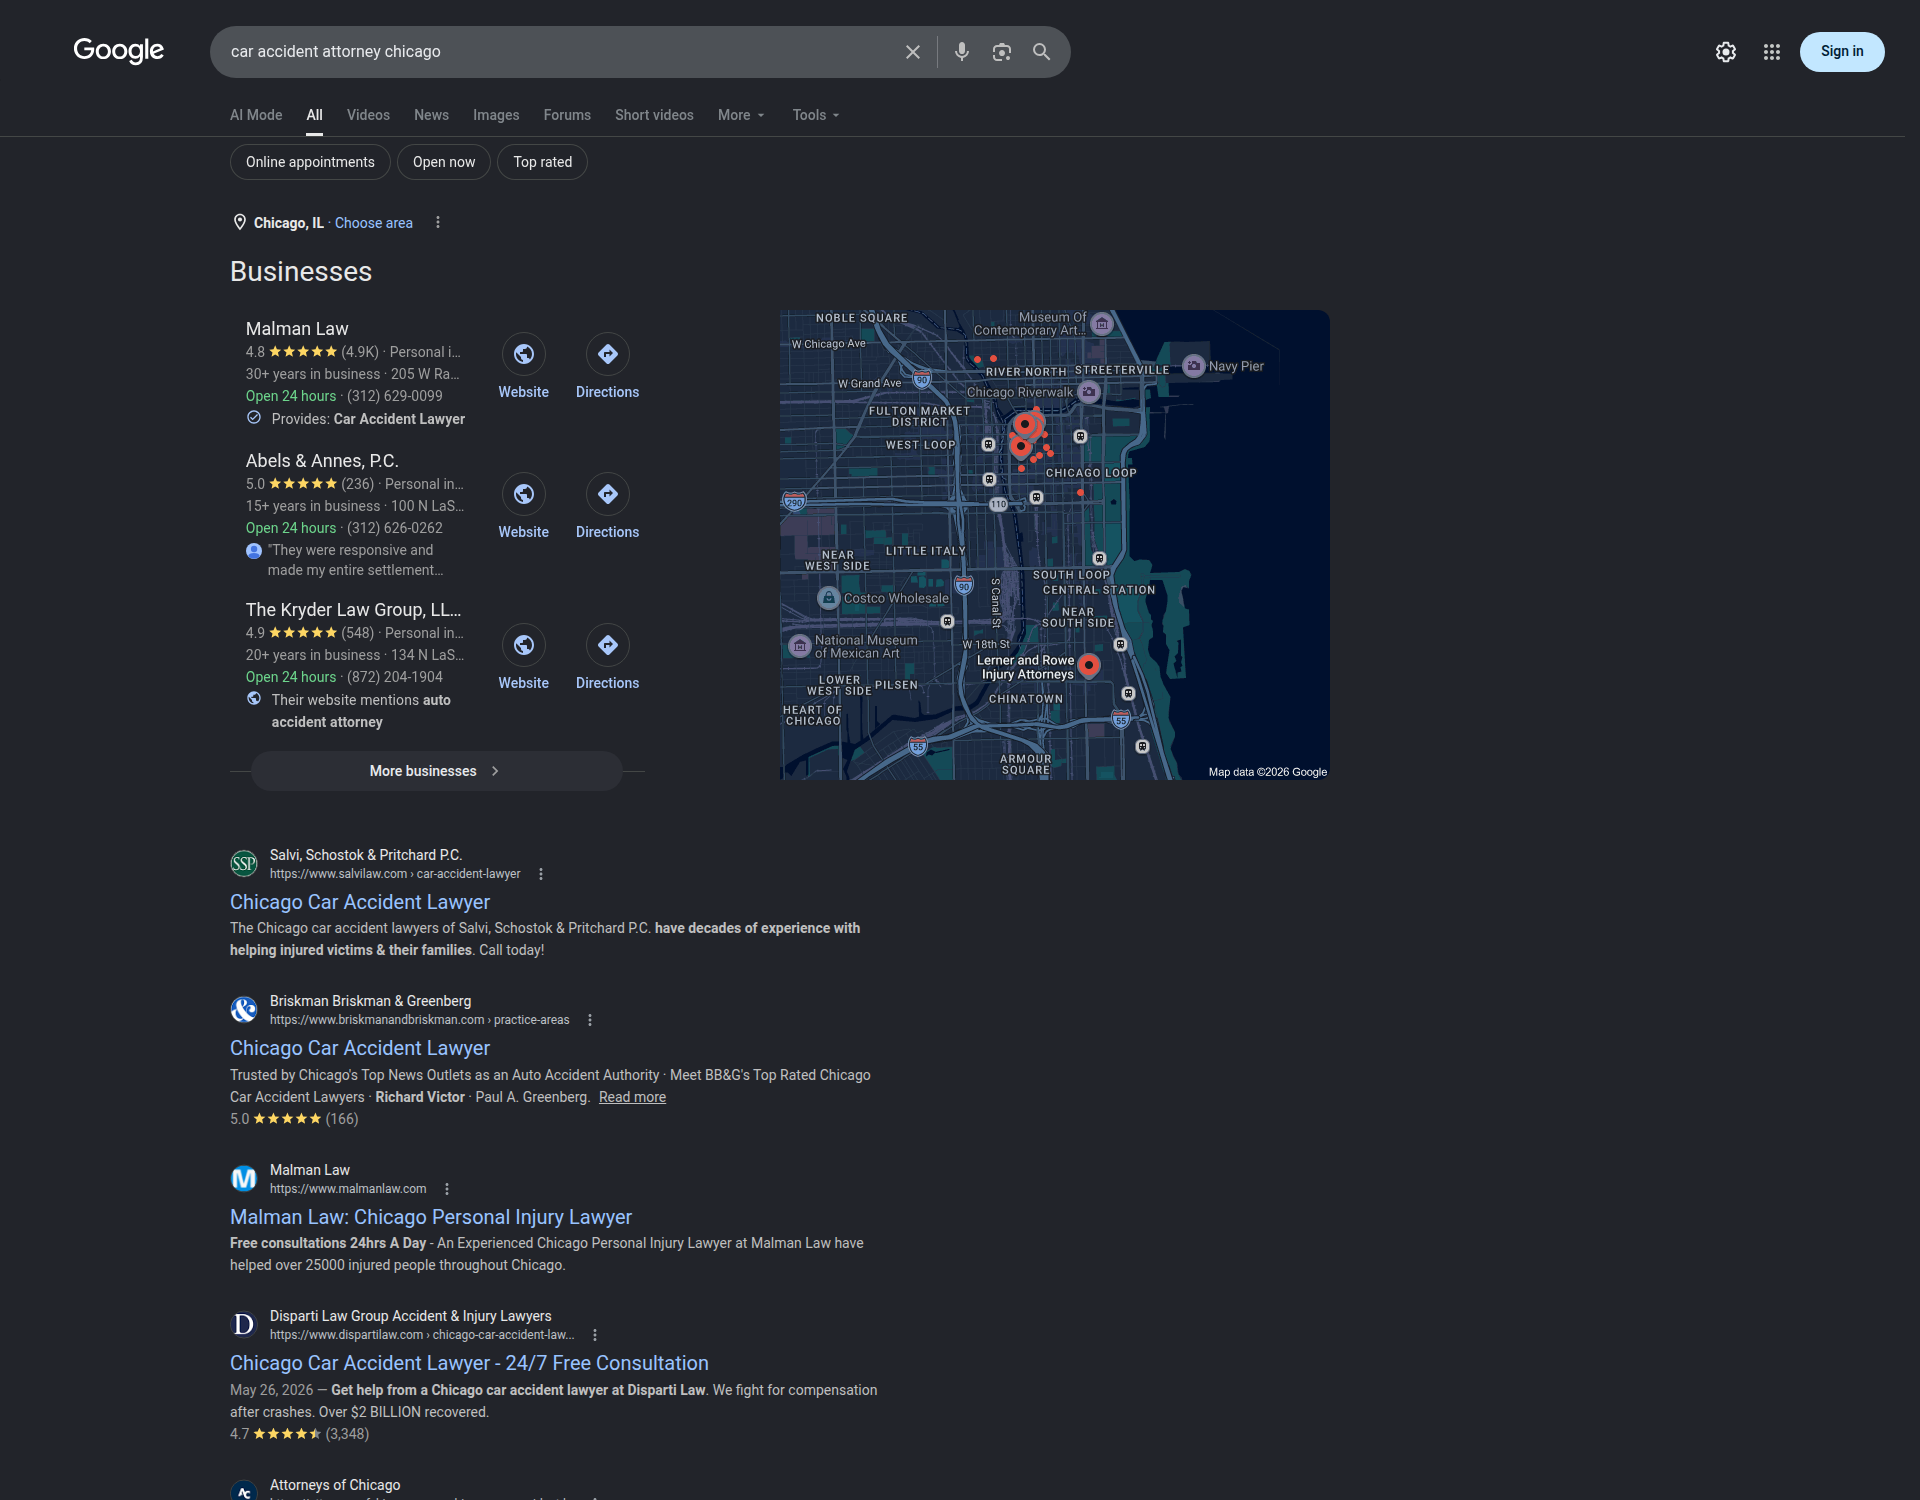Image resolution: width=1920 pixels, height=1500 pixels.
Task: Get Directions icon for Malman Law
Action: click(x=607, y=354)
